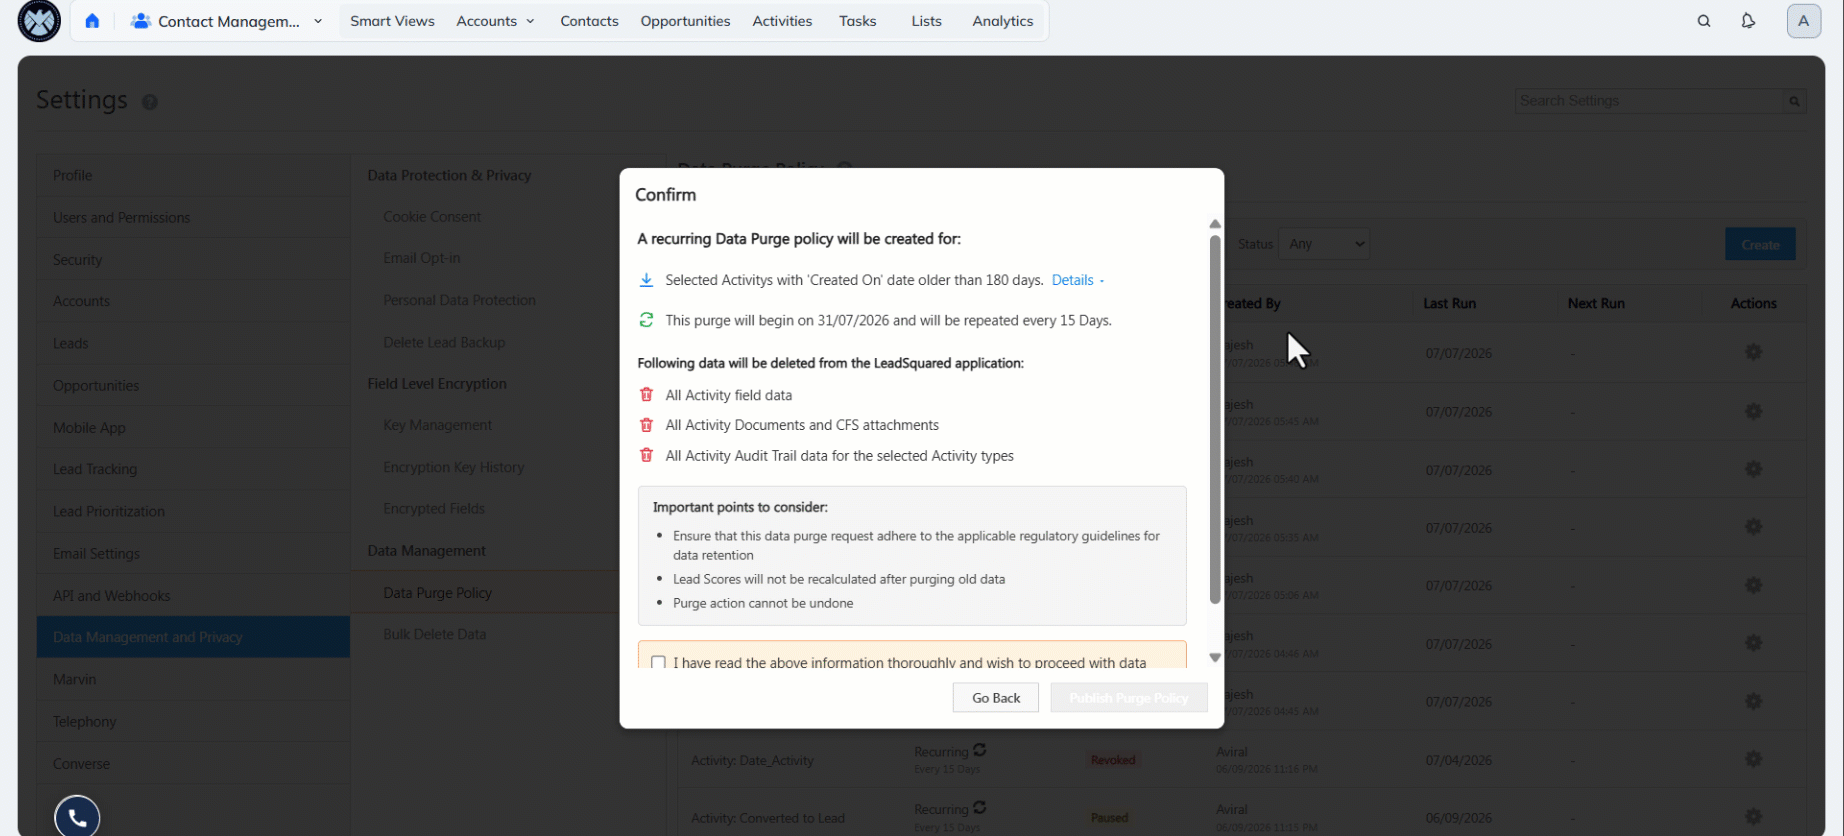This screenshot has width=1844, height=836.
Task: Tick the 'I have read the above information' checkbox
Action: tap(658, 662)
